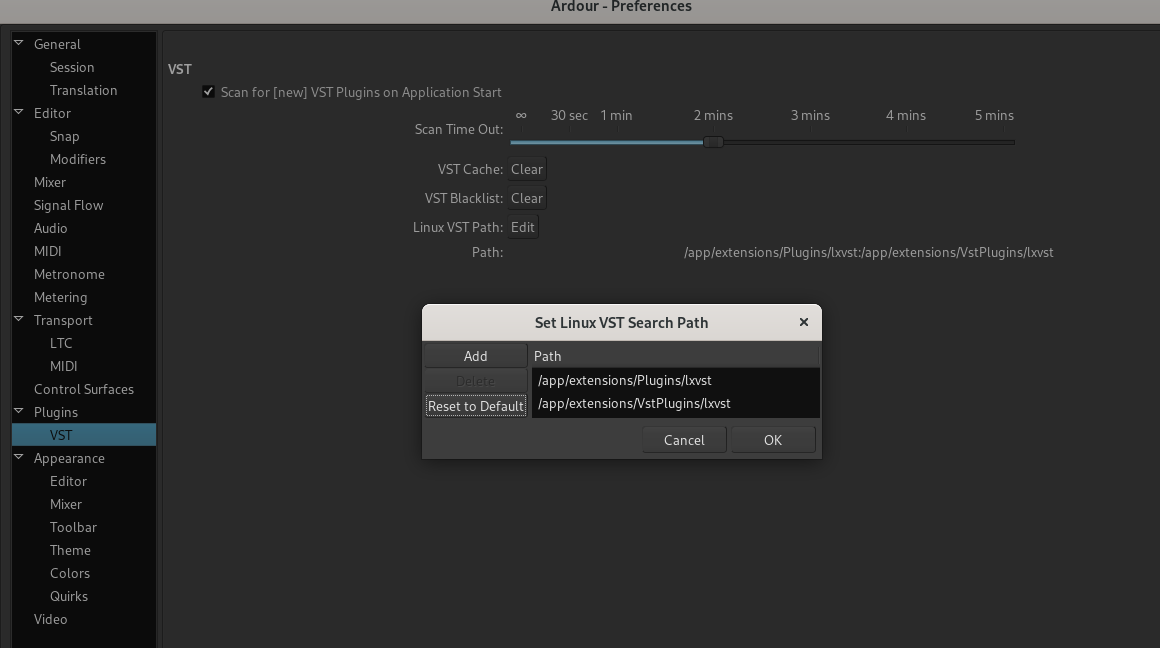Click the Transport tree label
Viewport: 1160px width, 648px height.
63,320
